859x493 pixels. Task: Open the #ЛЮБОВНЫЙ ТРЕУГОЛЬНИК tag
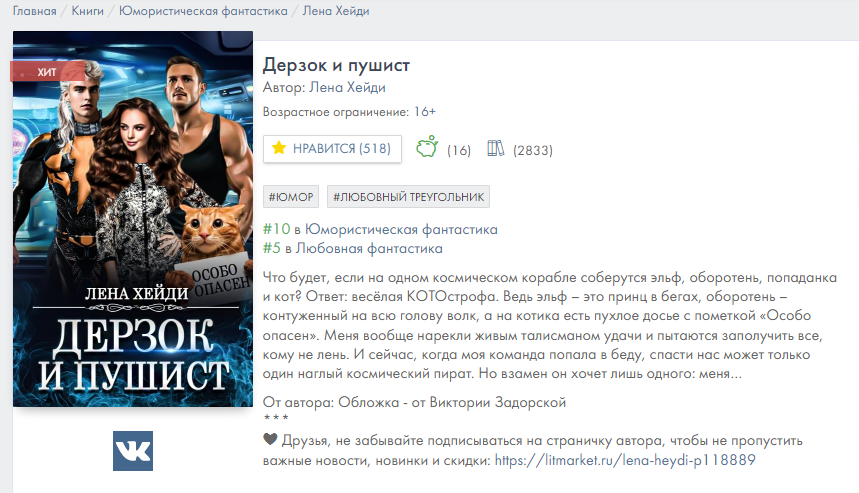tap(408, 197)
